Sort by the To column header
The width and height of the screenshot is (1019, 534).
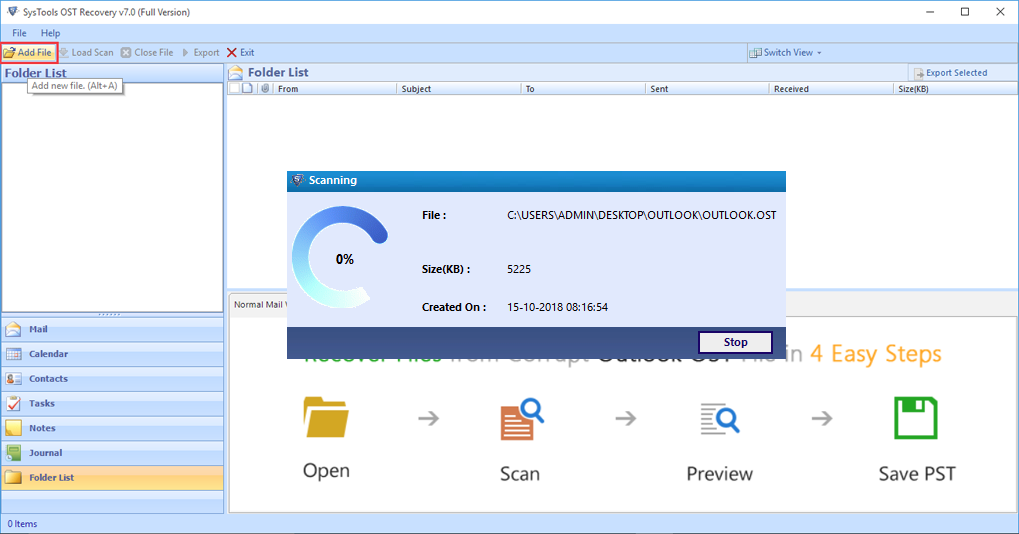click(x=583, y=89)
